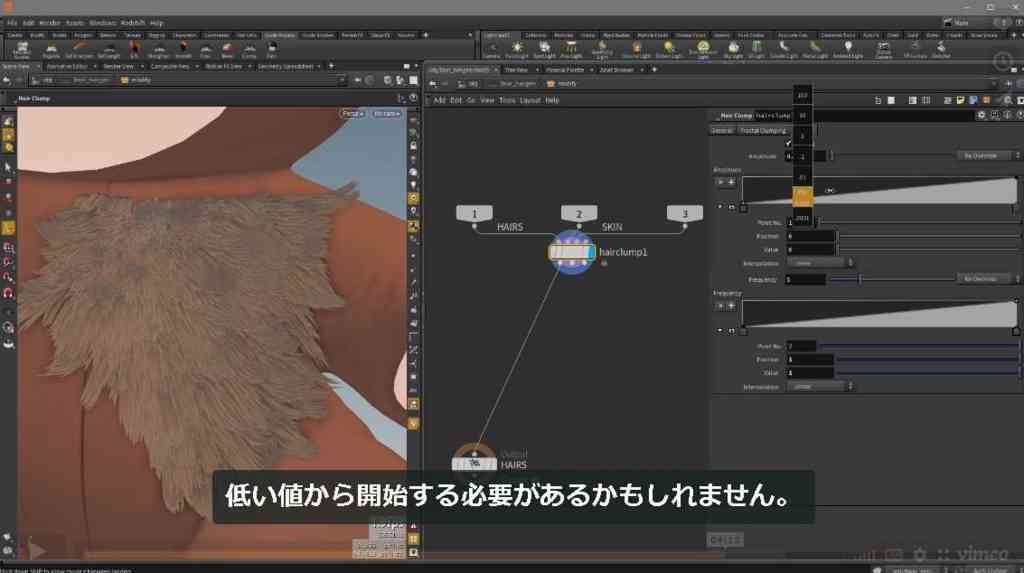1024x573 pixels.
Task: Add a new pane tab beside Asset Browser
Action: [x=654, y=70]
